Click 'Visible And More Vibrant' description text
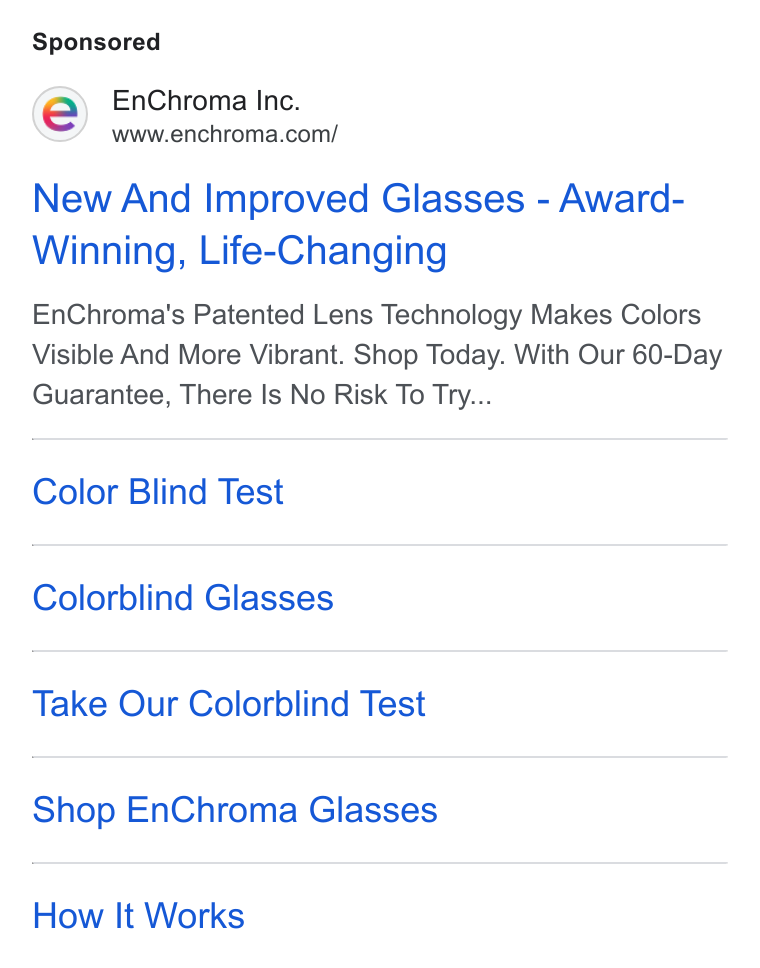Image resolution: width=760 pixels, height=968 pixels. [188, 355]
